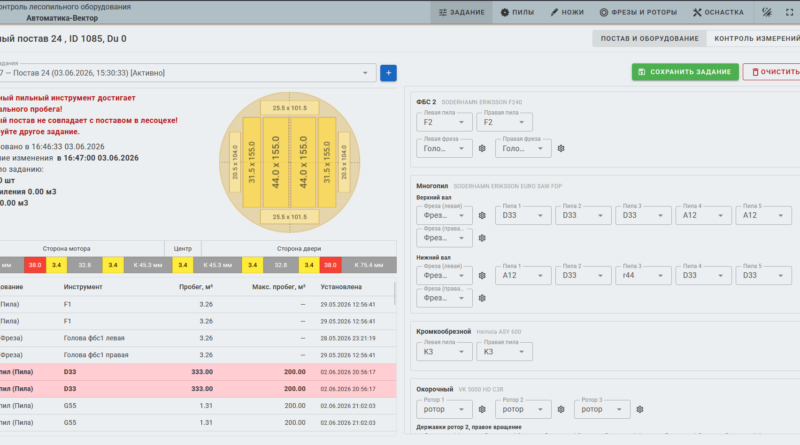Click gear icon next to Ротор 1
This screenshot has width=800, height=445.
click(482, 409)
